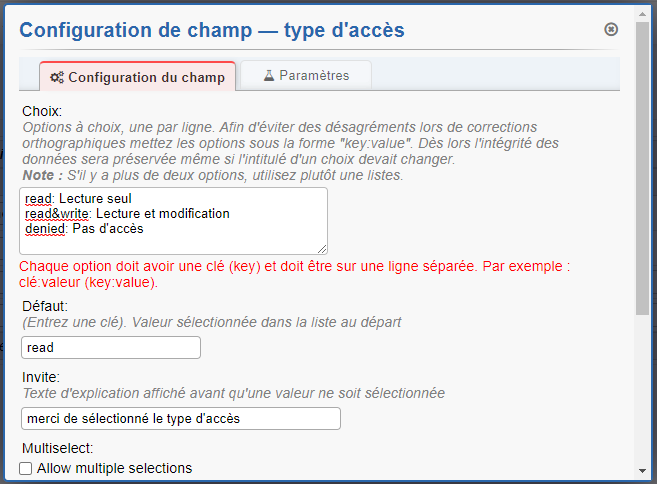657x484 pixels.
Task: Click scrollbar down arrow in dialog
Action: coord(641,470)
